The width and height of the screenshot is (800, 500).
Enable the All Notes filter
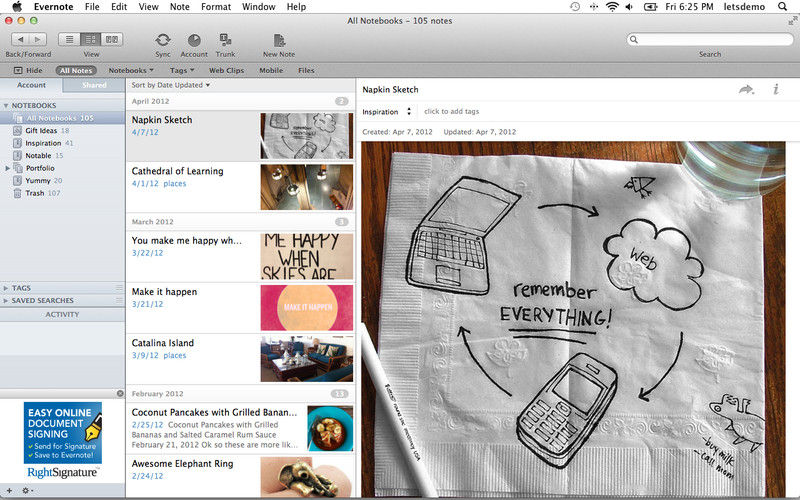76,70
